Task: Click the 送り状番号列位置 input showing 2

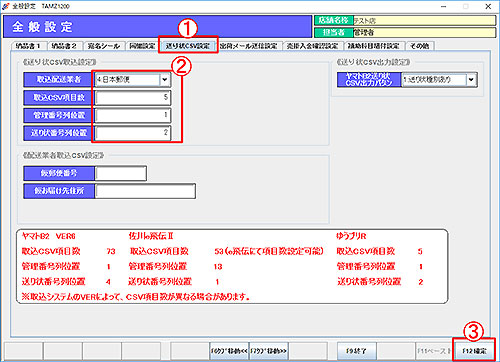Action: [133, 133]
